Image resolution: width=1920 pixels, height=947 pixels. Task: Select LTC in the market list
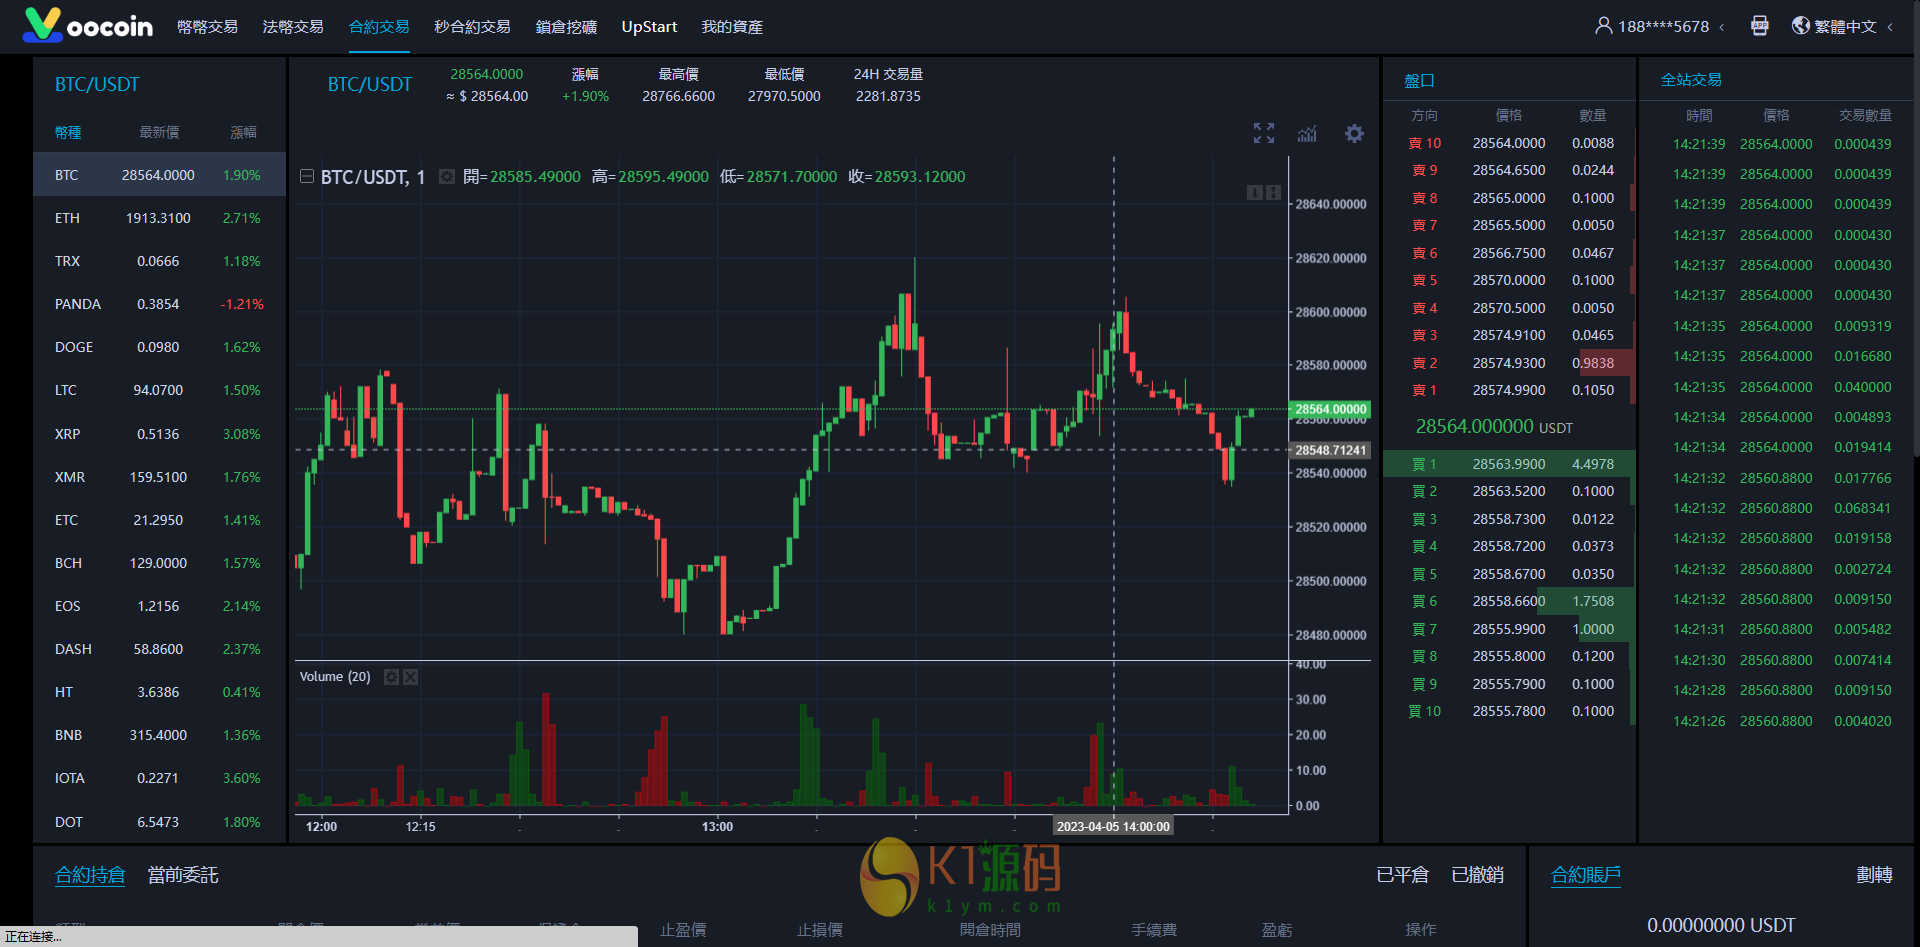point(159,390)
